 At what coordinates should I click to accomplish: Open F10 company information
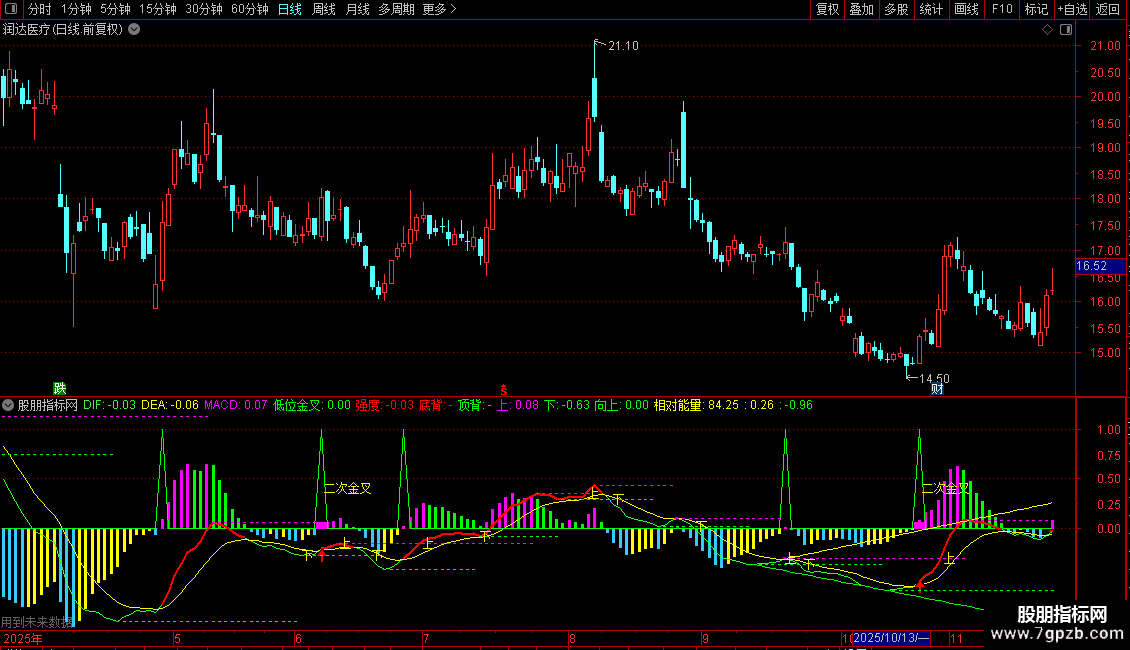(x=1001, y=10)
